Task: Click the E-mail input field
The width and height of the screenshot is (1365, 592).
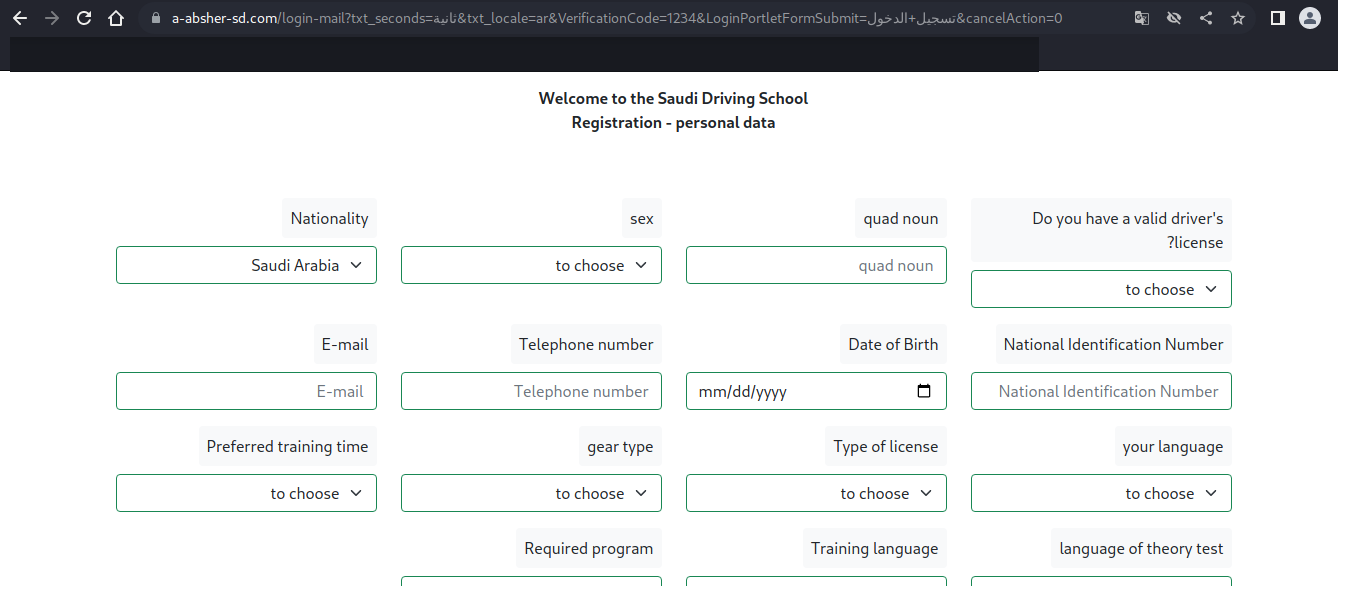Action: click(x=246, y=390)
